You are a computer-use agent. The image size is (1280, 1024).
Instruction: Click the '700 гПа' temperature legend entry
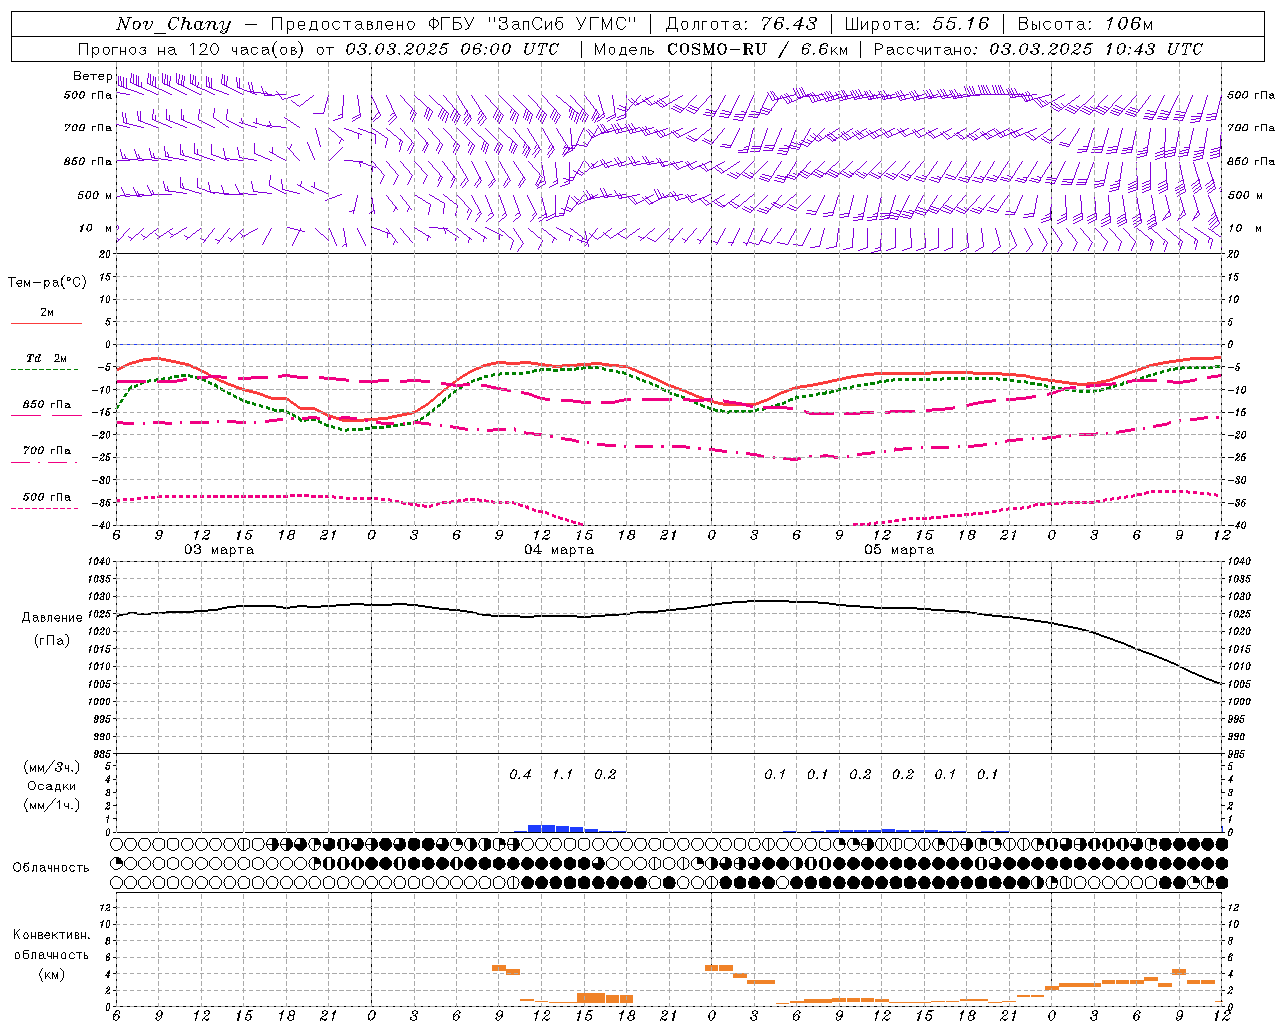pyautogui.click(x=47, y=450)
